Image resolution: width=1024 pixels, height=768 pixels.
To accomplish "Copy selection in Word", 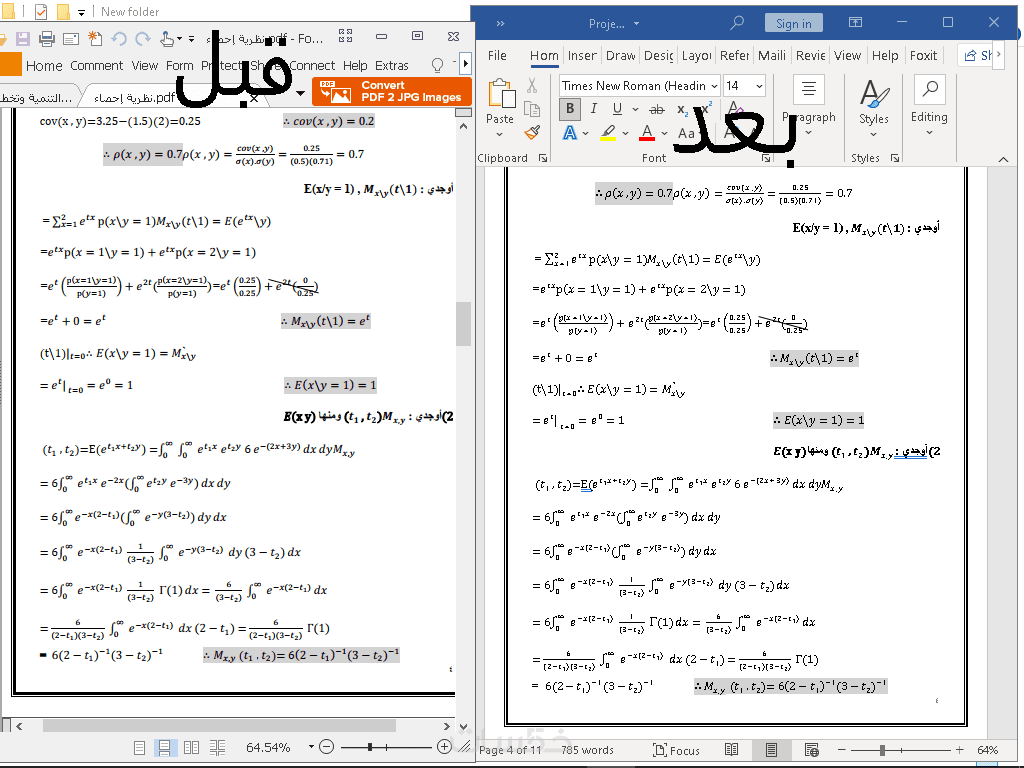I will tap(532, 109).
